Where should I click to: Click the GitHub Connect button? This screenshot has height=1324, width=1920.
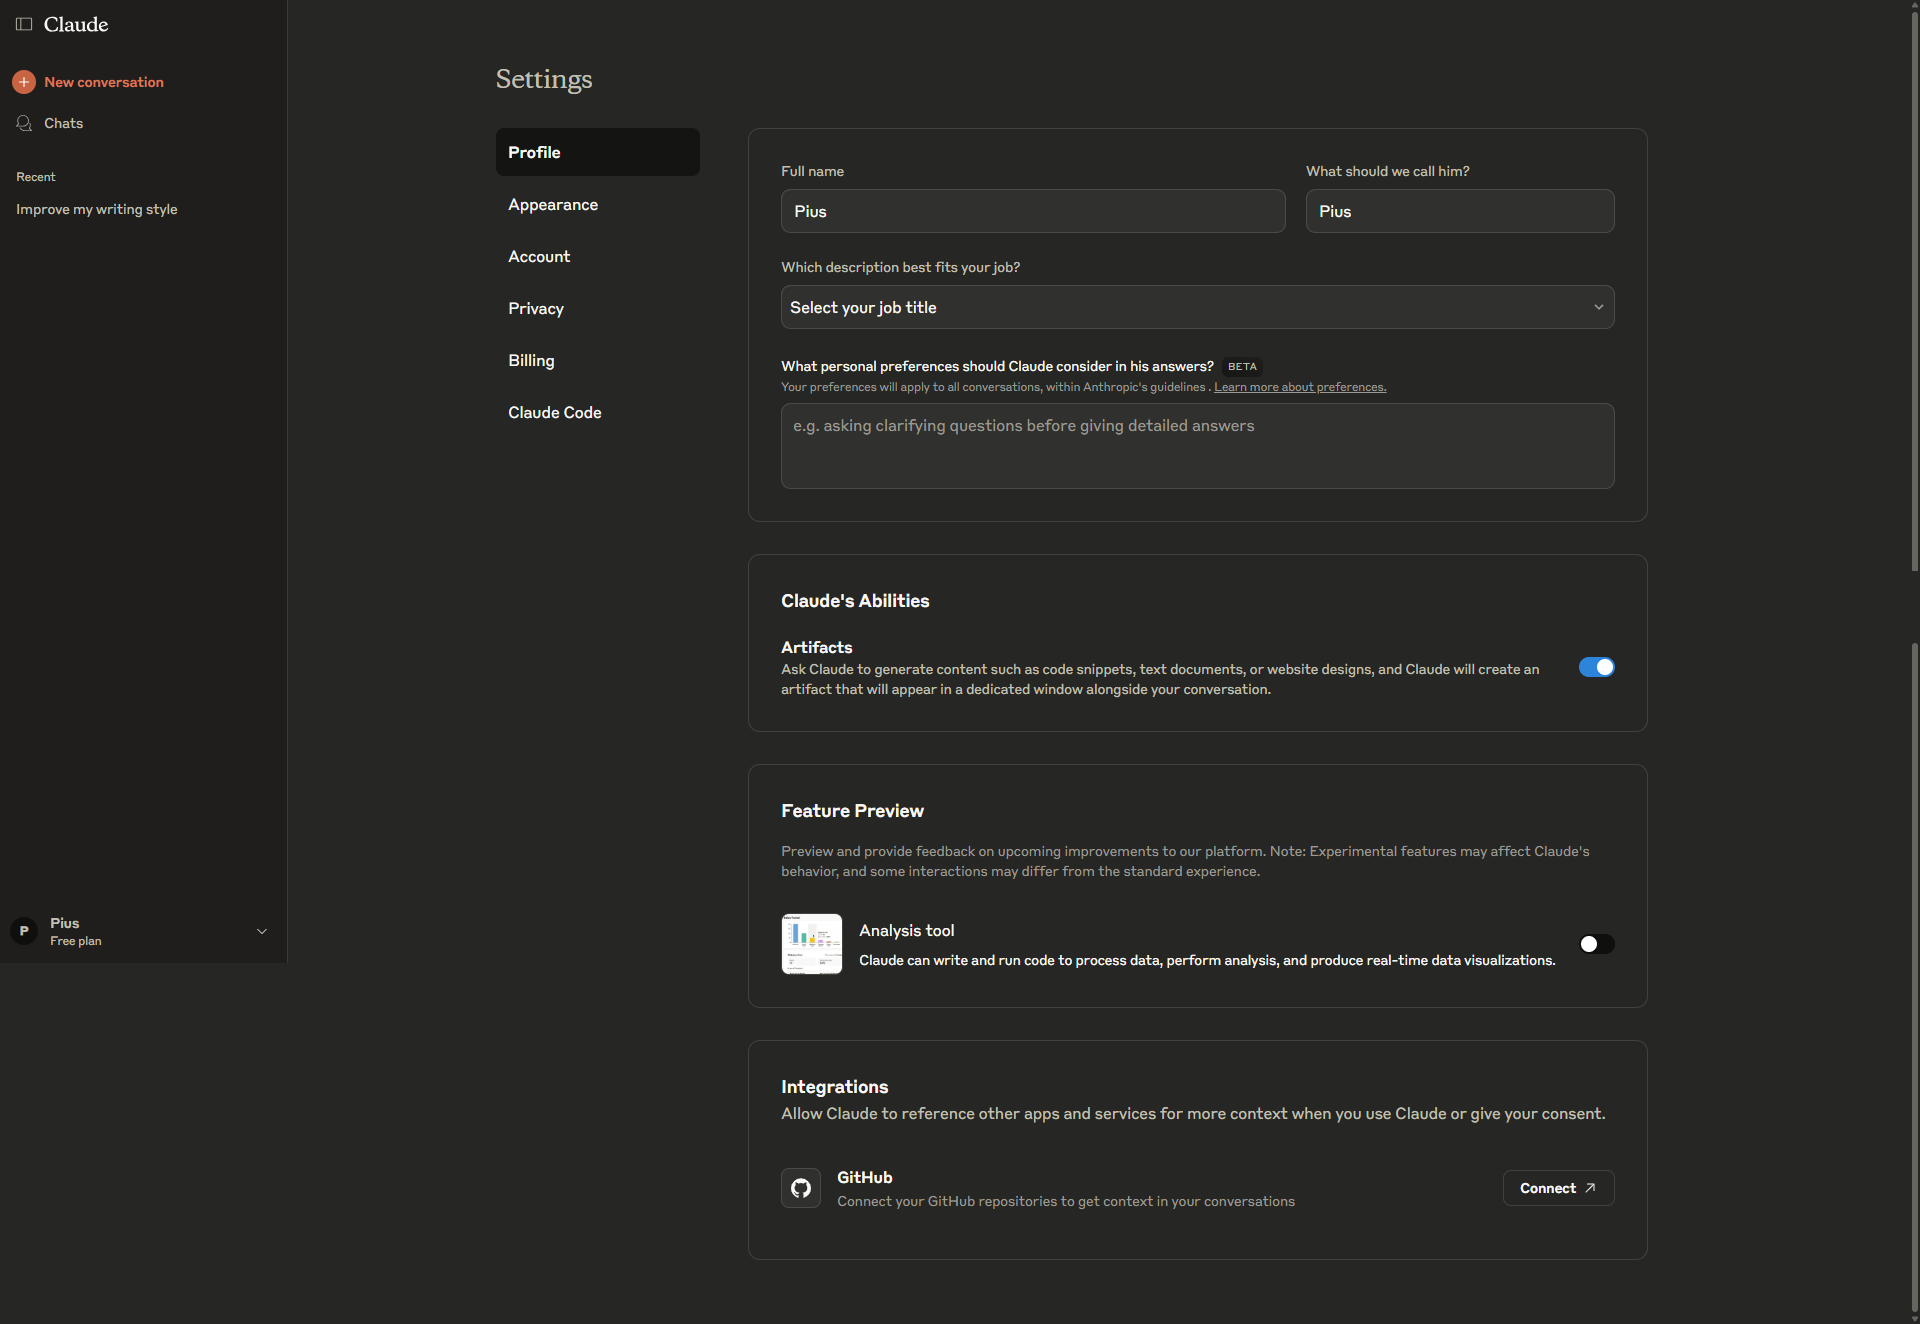click(x=1558, y=1188)
